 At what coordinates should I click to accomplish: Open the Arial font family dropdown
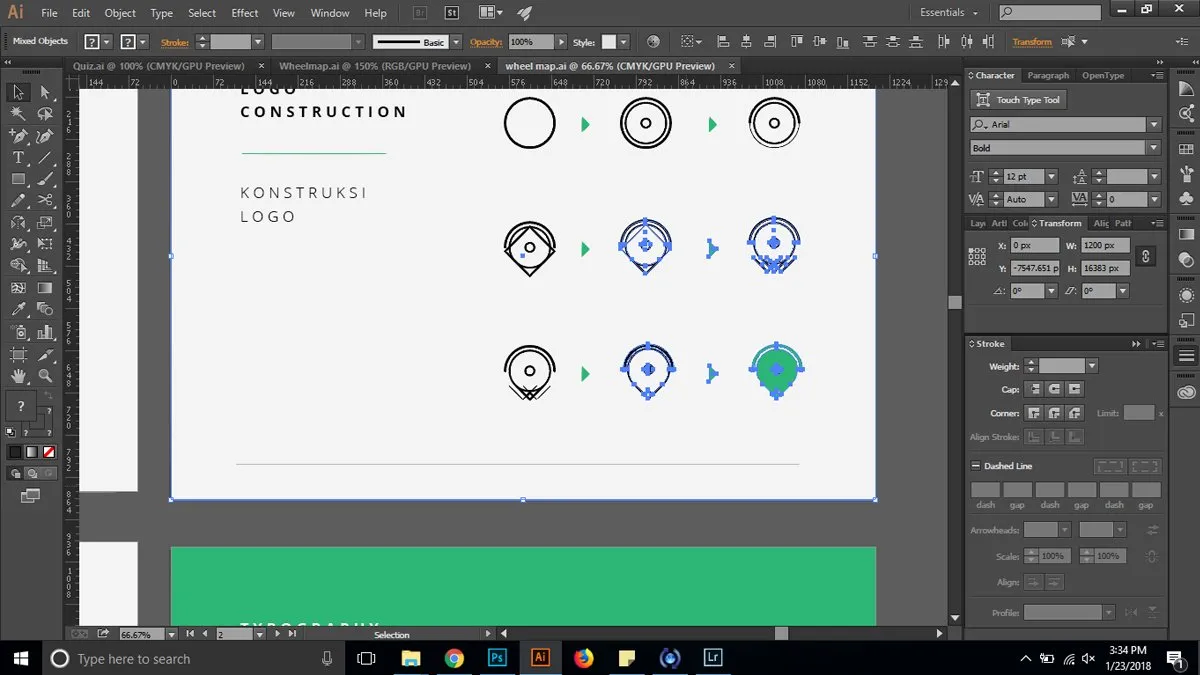[1154, 125]
